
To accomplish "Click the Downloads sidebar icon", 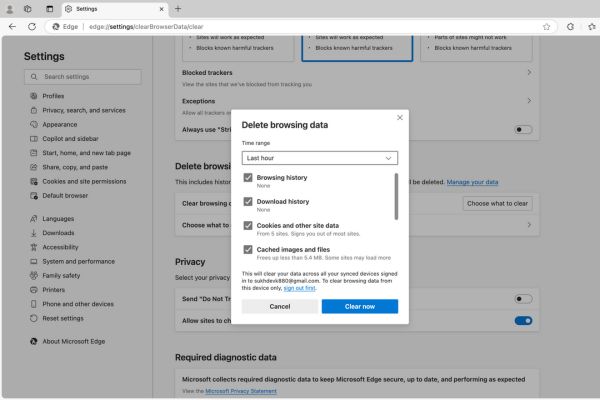I will coord(34,233).
